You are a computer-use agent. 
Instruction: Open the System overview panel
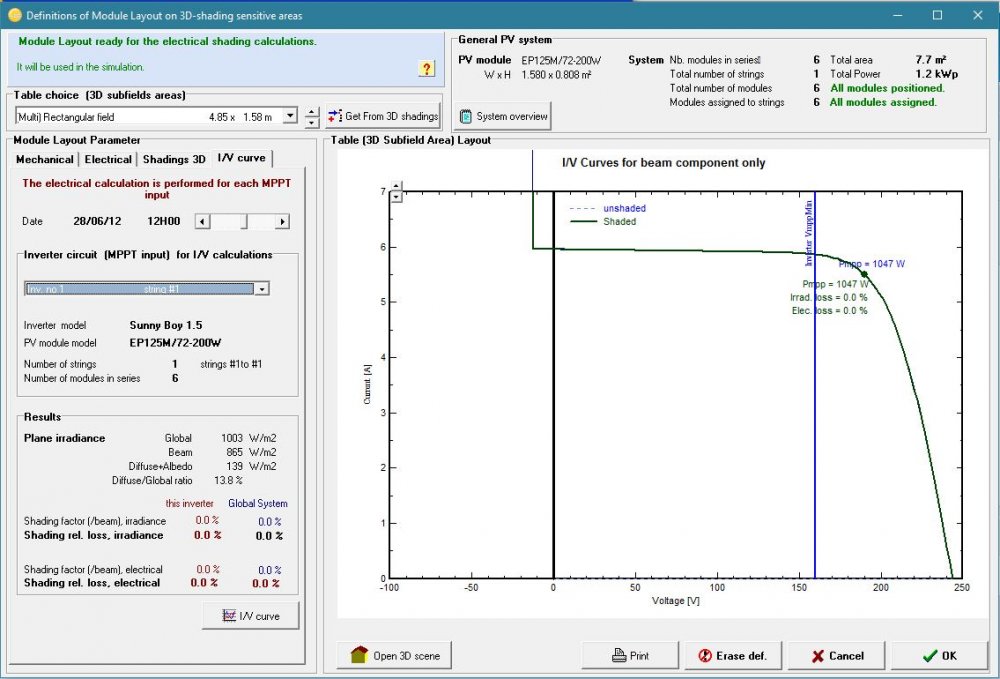tap(503, 116)
